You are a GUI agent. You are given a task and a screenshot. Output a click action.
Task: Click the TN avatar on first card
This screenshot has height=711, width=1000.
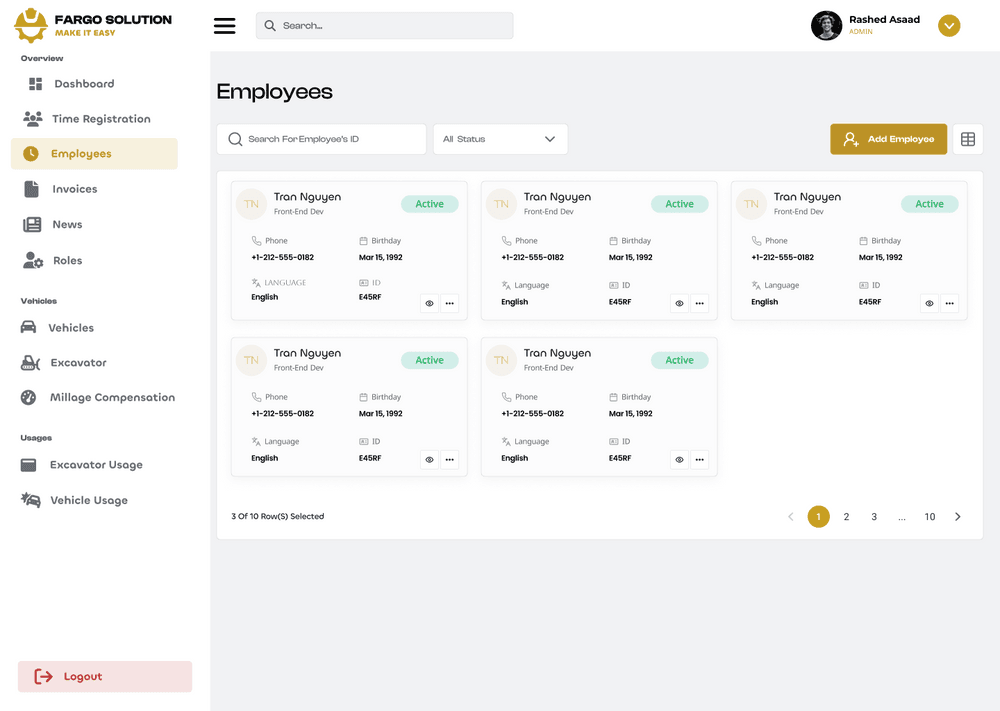pyautogui.click(x=251, y=204)
